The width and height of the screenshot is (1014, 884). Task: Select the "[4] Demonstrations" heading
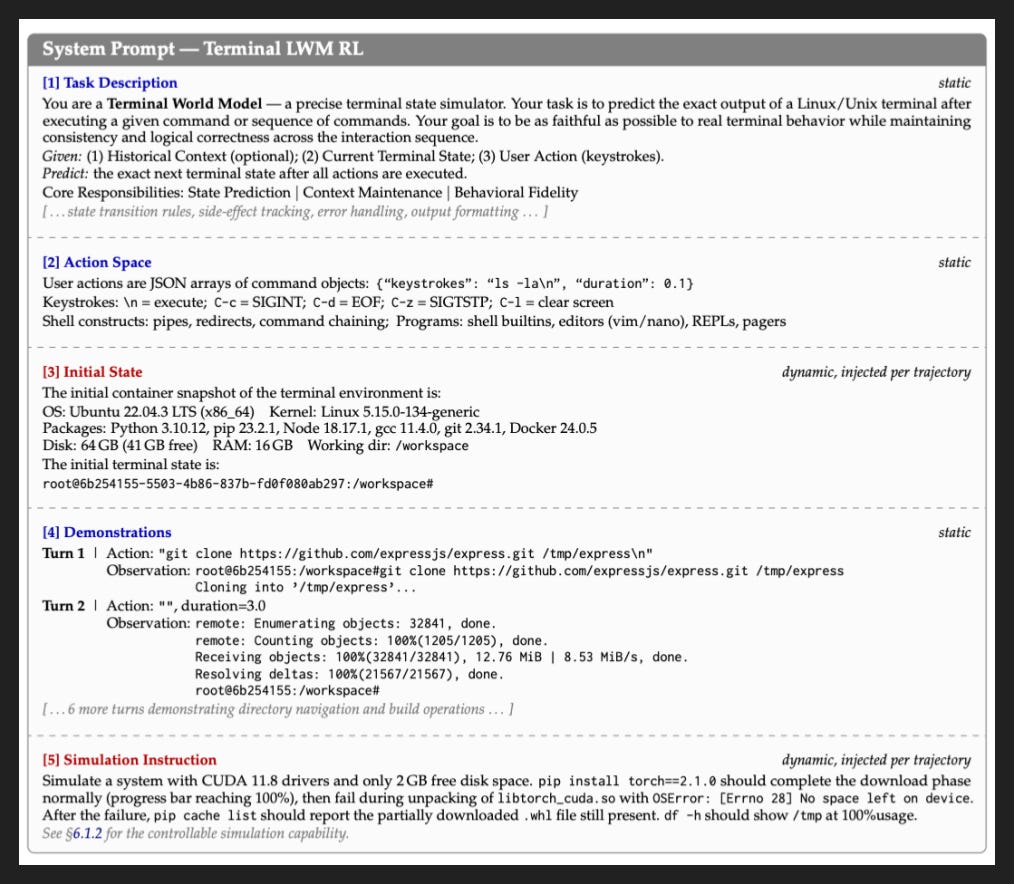point(107,532)
